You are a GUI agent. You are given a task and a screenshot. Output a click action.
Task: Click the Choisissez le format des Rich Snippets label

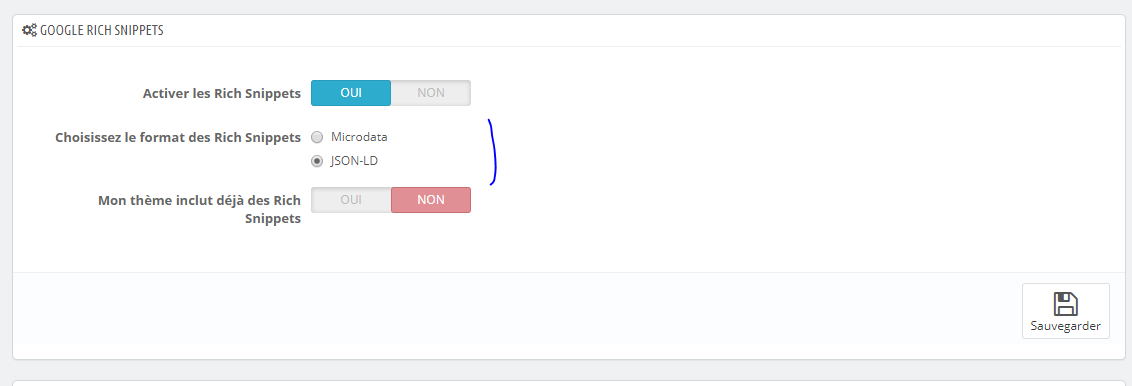coord(178,137)
